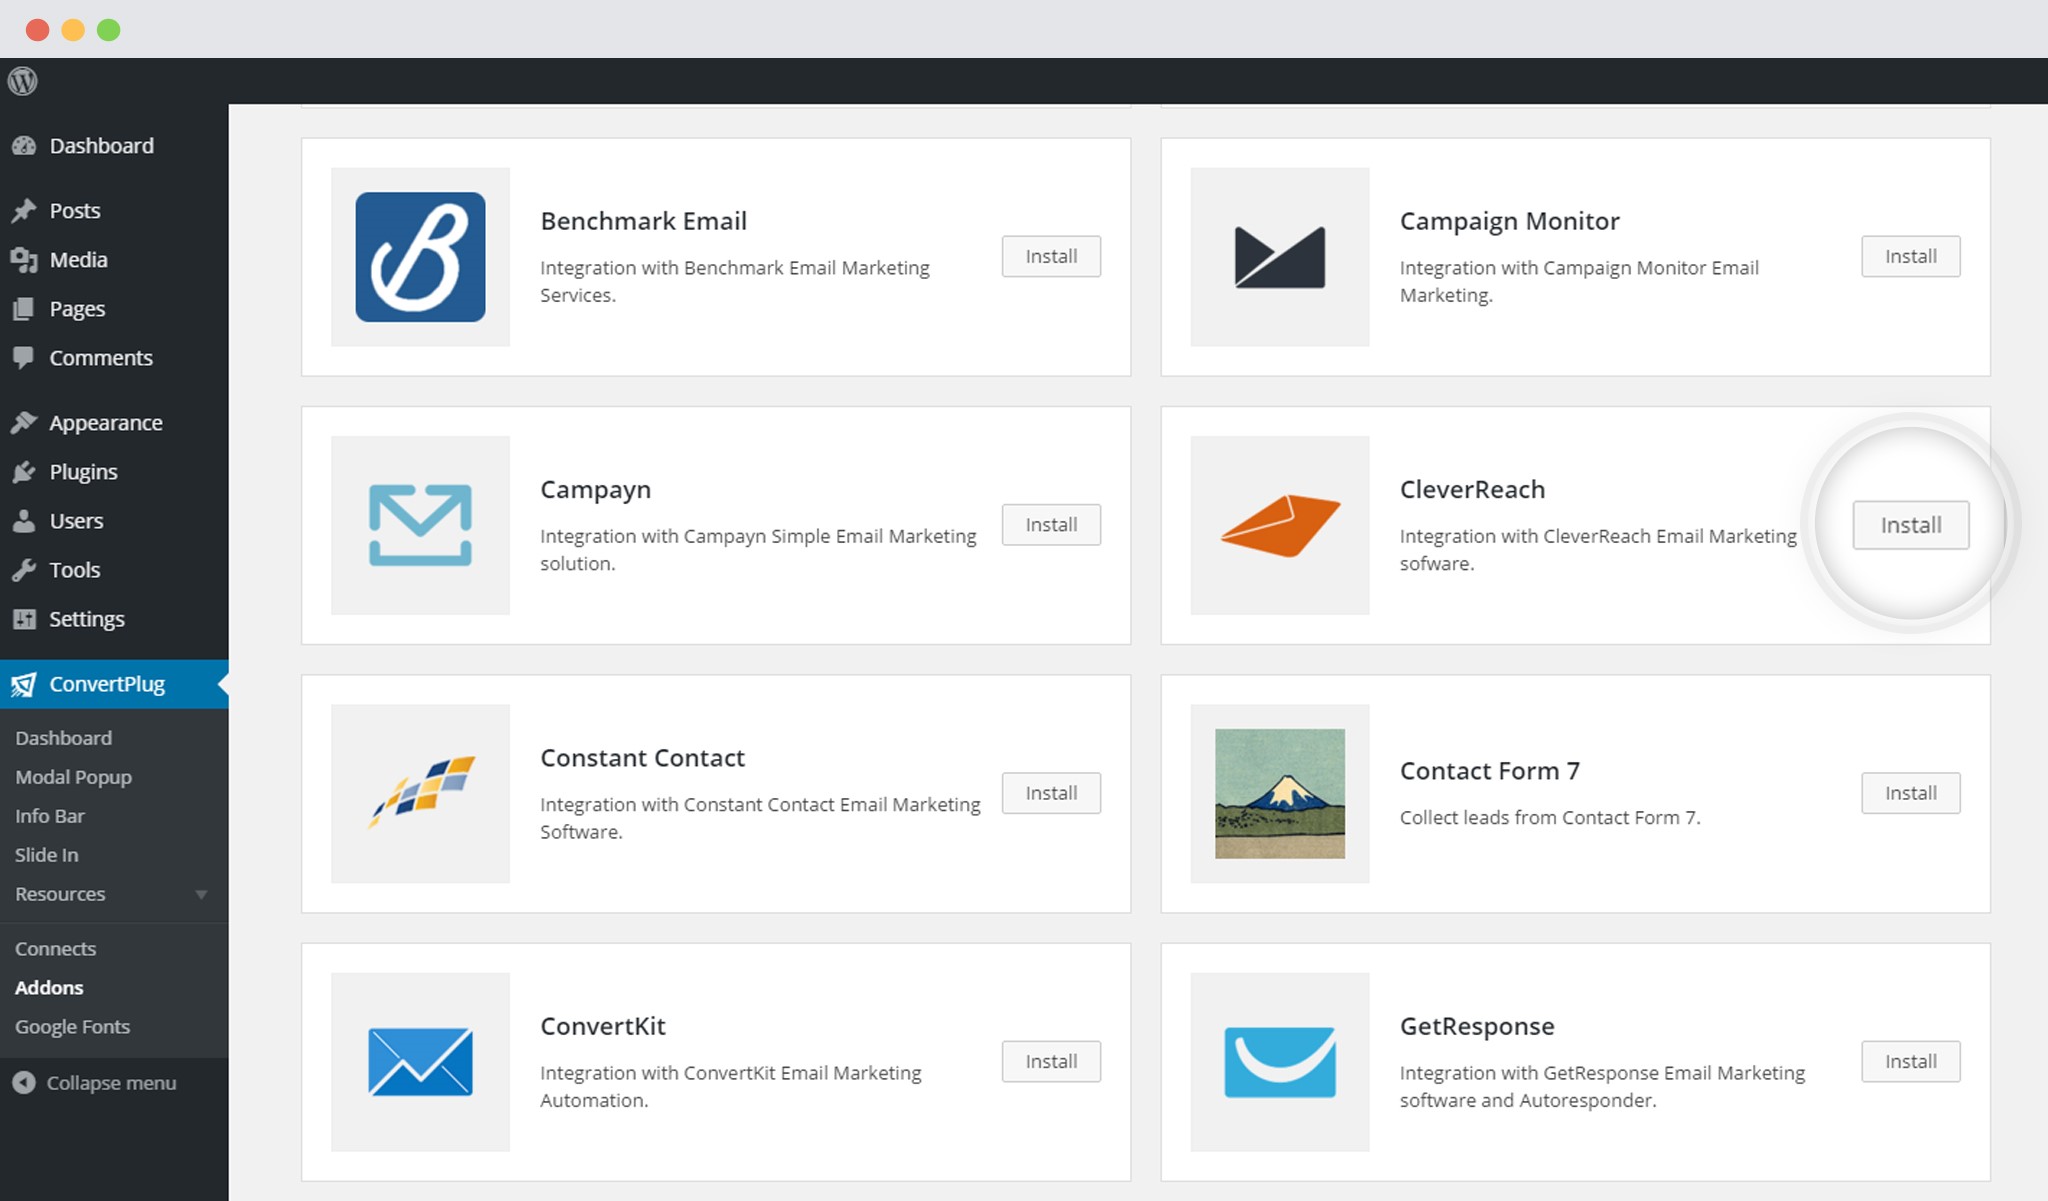Click the Constant Contact mosaic icon
The height and width of the screenshot is (1201, 2048).
tap(422, 791)
